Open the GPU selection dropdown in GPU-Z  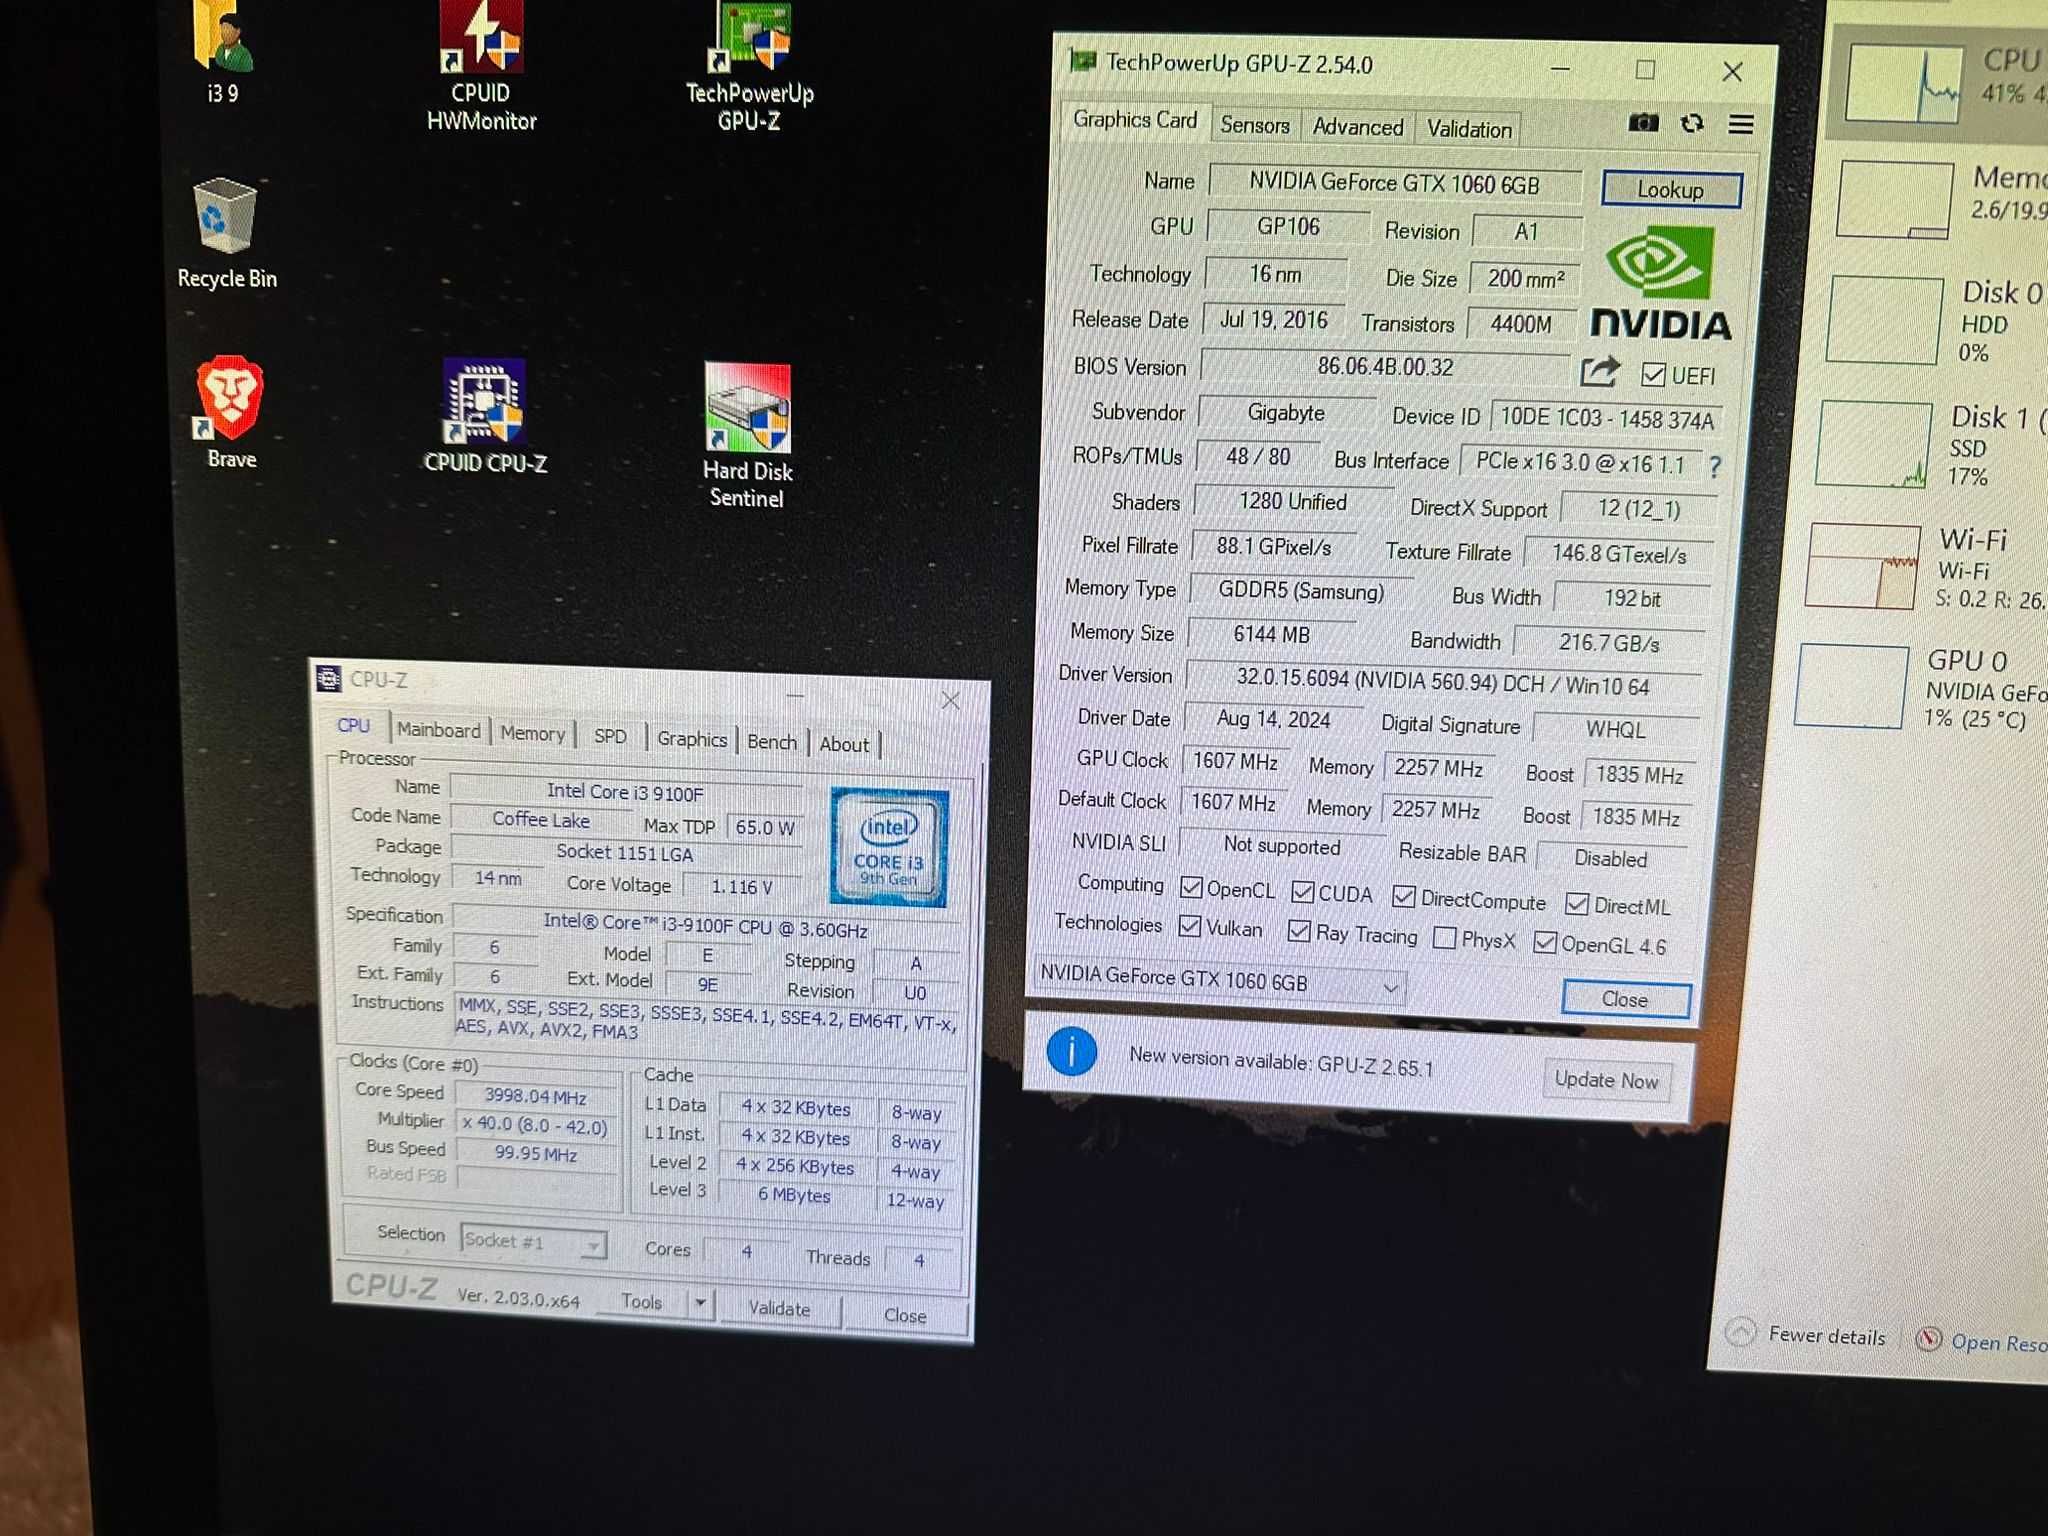click(1220, 979)
